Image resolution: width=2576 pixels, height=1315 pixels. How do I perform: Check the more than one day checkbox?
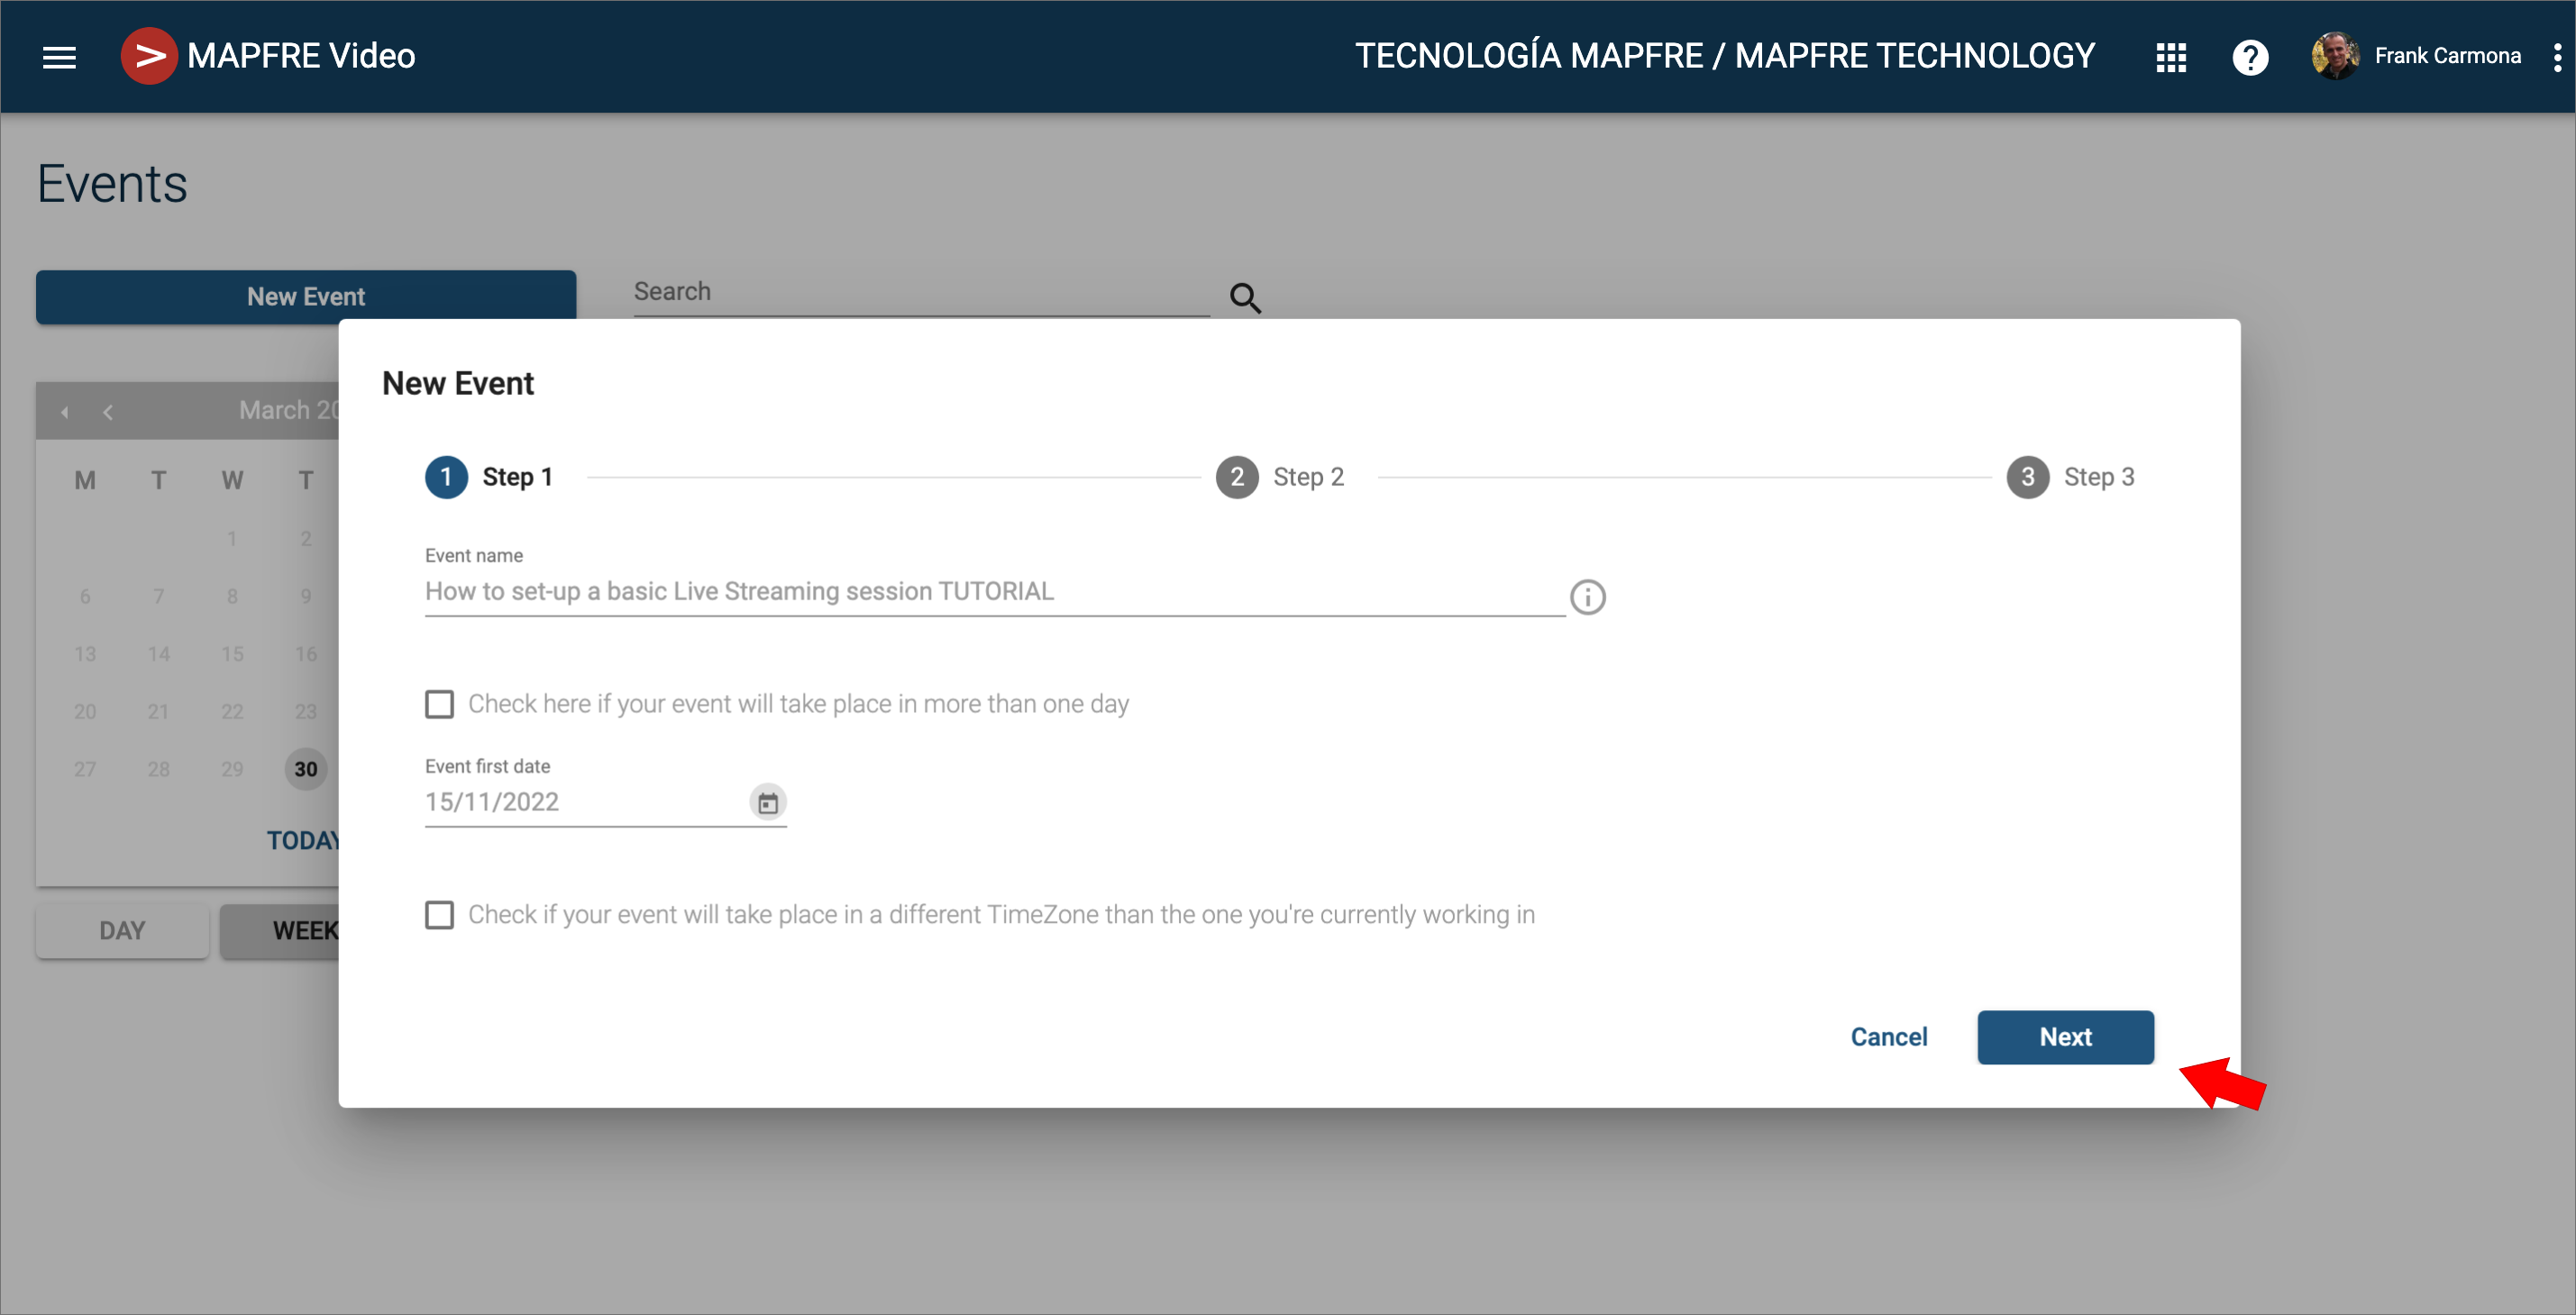(x=439, y=704)
